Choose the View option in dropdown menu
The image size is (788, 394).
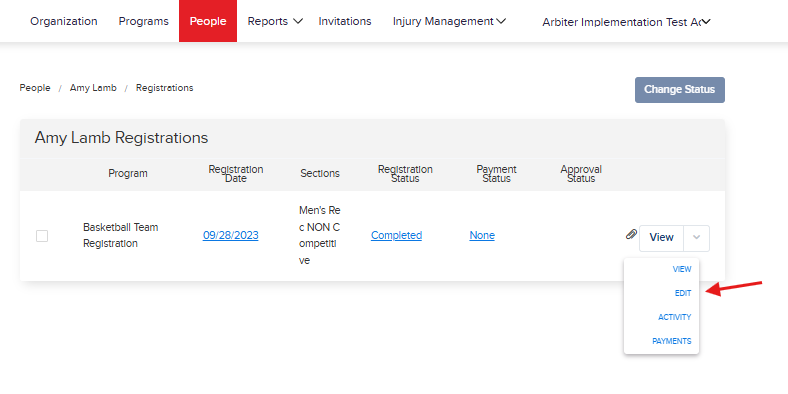pos(682,269)
